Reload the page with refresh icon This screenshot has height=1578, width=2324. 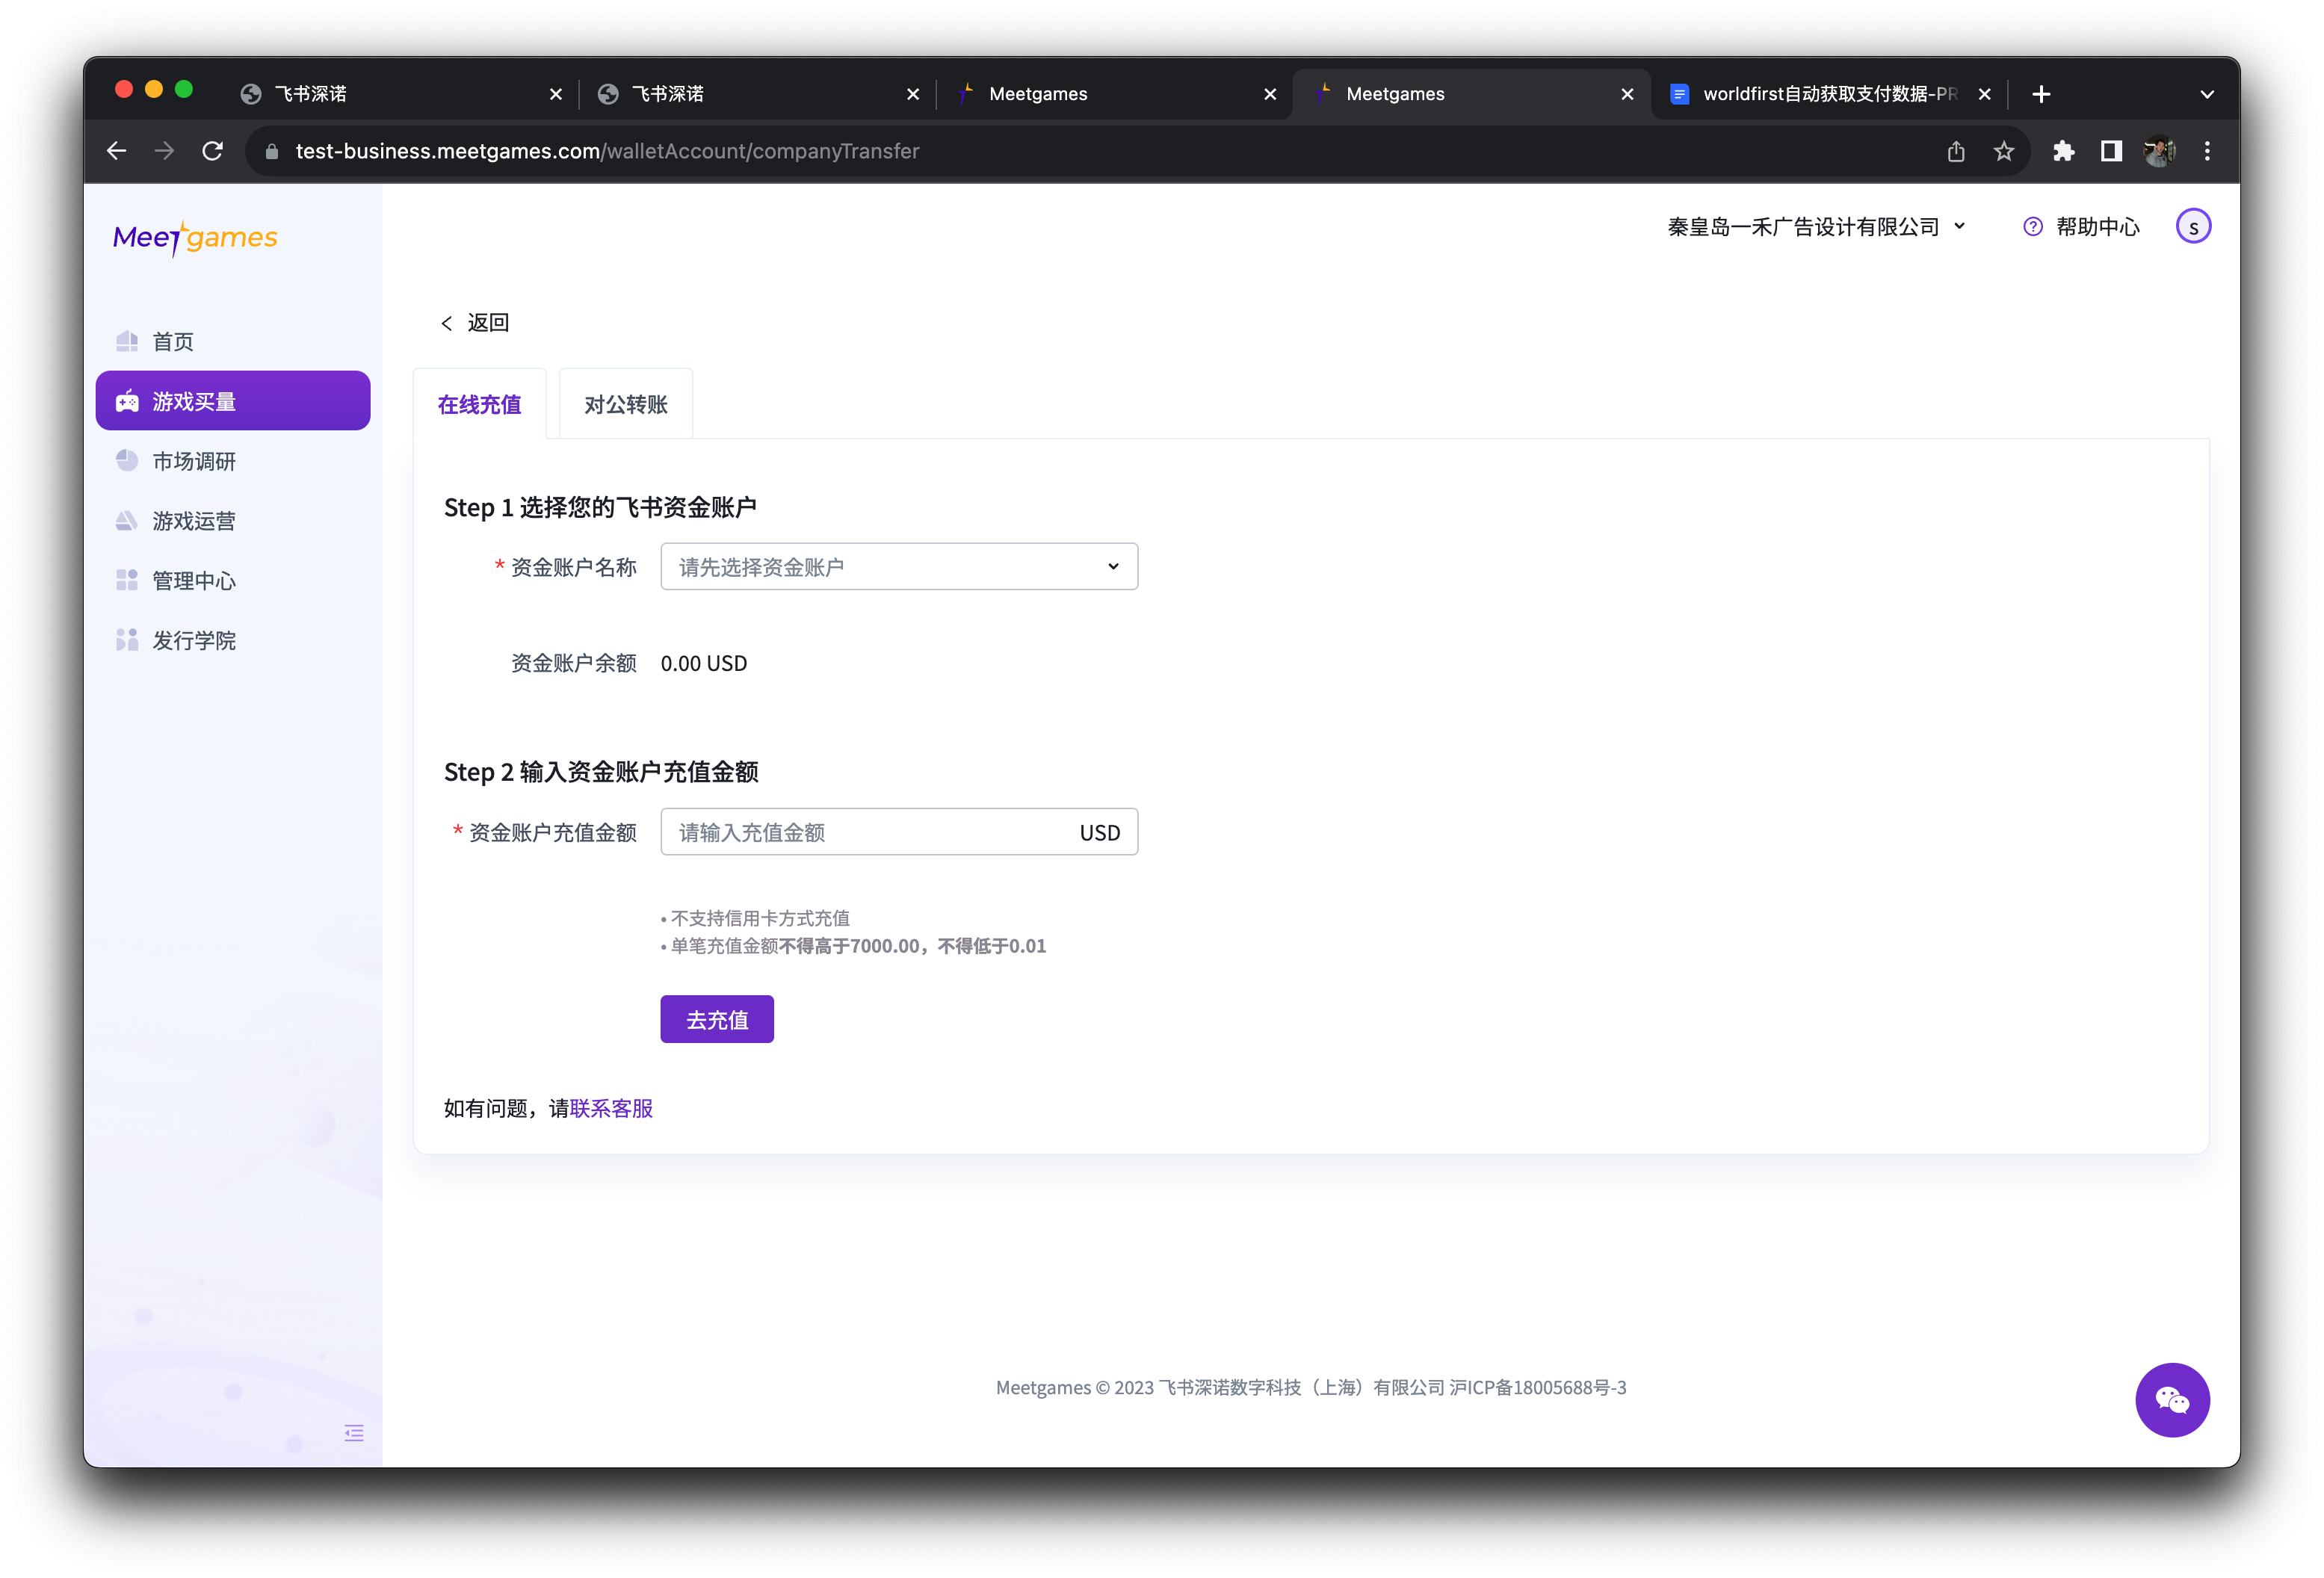[213, 151]
